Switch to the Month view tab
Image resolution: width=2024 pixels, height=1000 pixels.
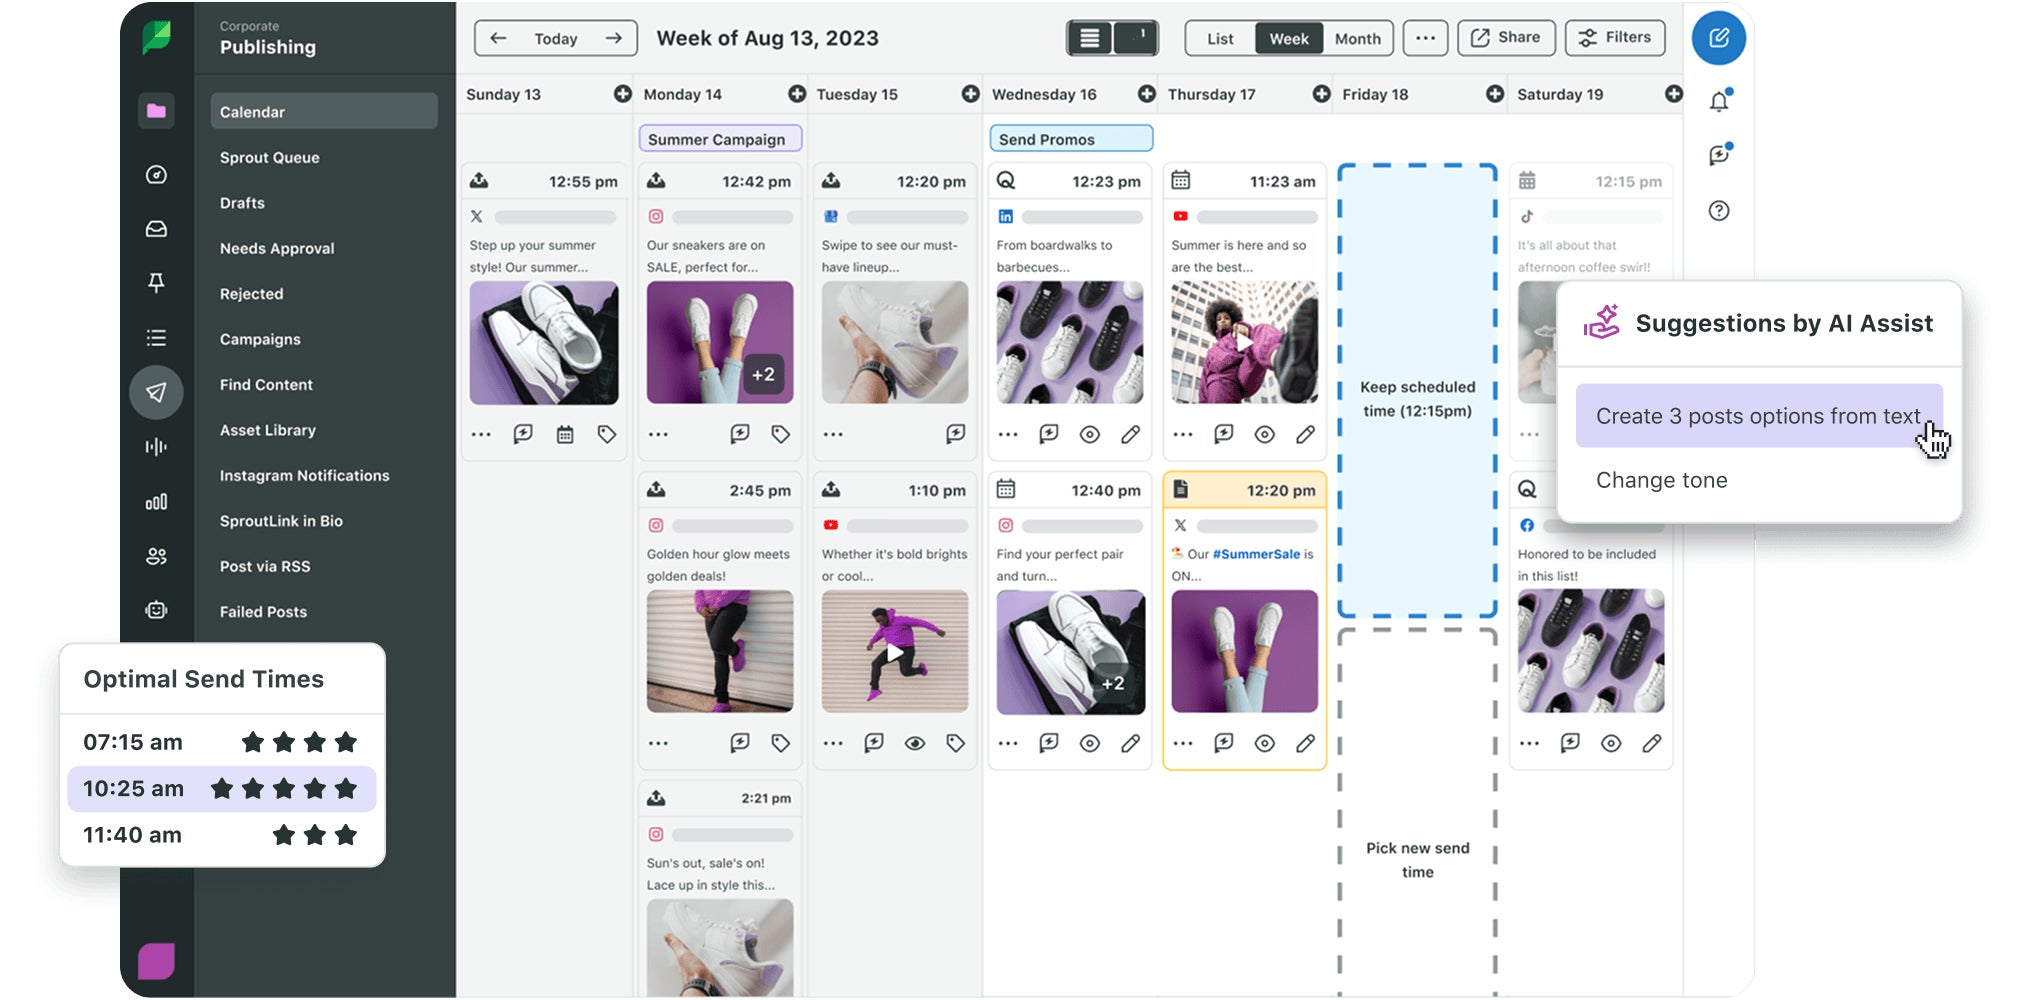[x=1357, y=39]
